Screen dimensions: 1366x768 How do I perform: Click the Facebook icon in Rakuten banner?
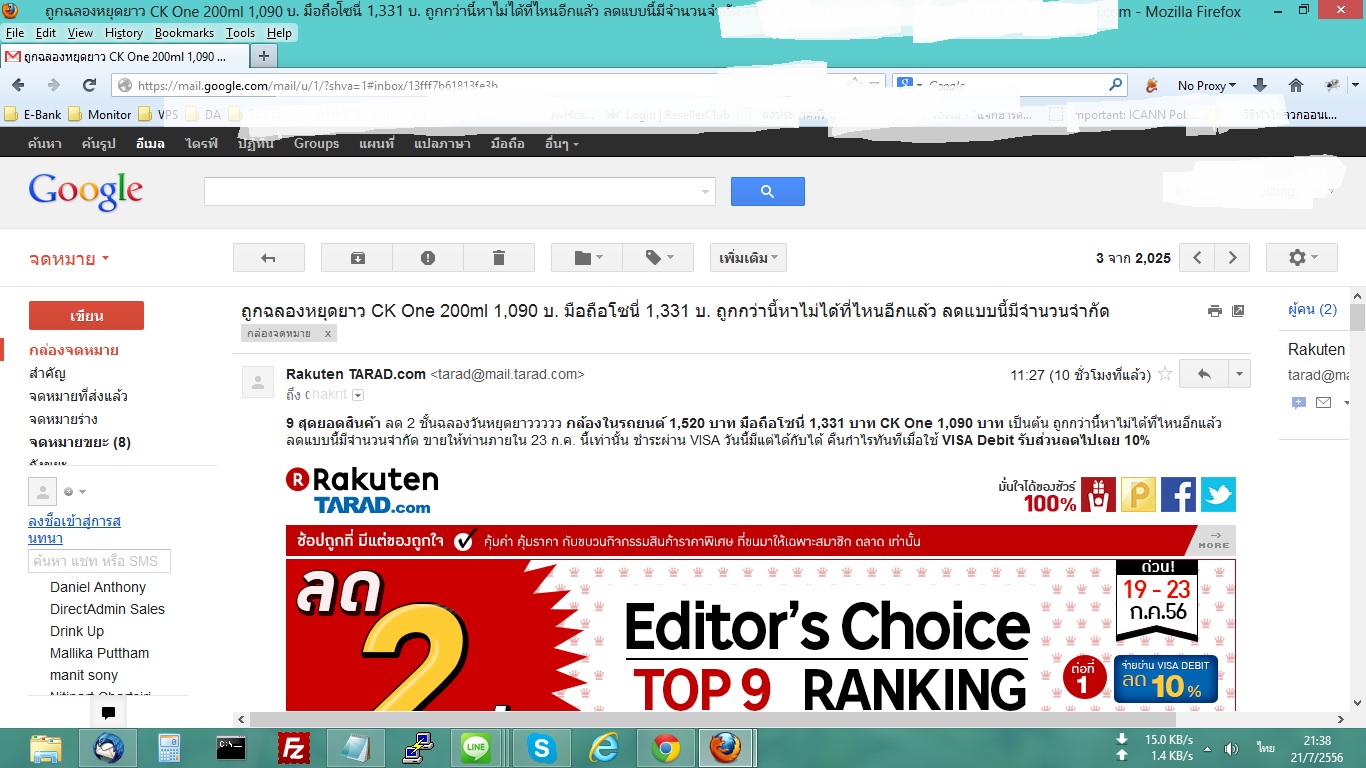tap(1178, 494)
